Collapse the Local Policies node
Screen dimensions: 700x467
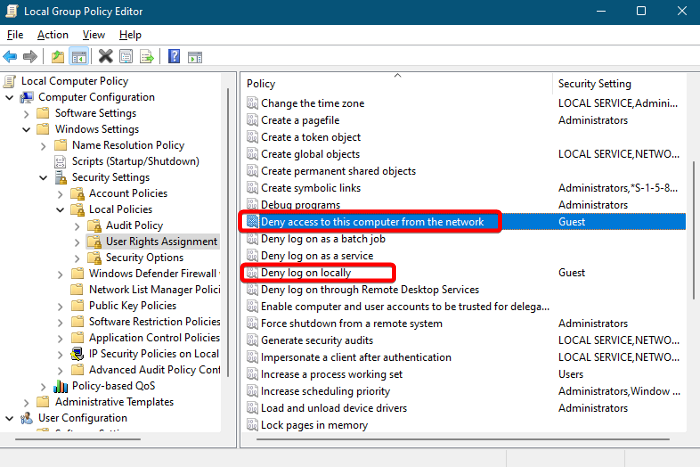pyautogui.click(x=60, y=210)
